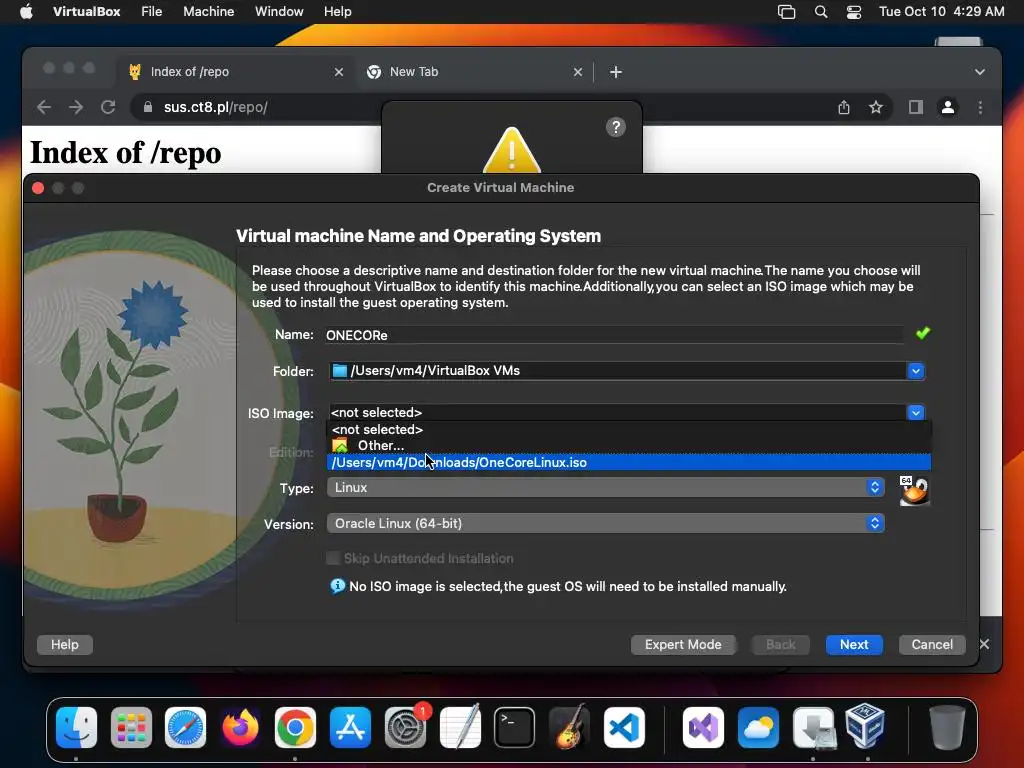1024x768 pixels.
Task: Toggle Skip Unattended Installation checkbox
Action: click(x=333, y=558)
